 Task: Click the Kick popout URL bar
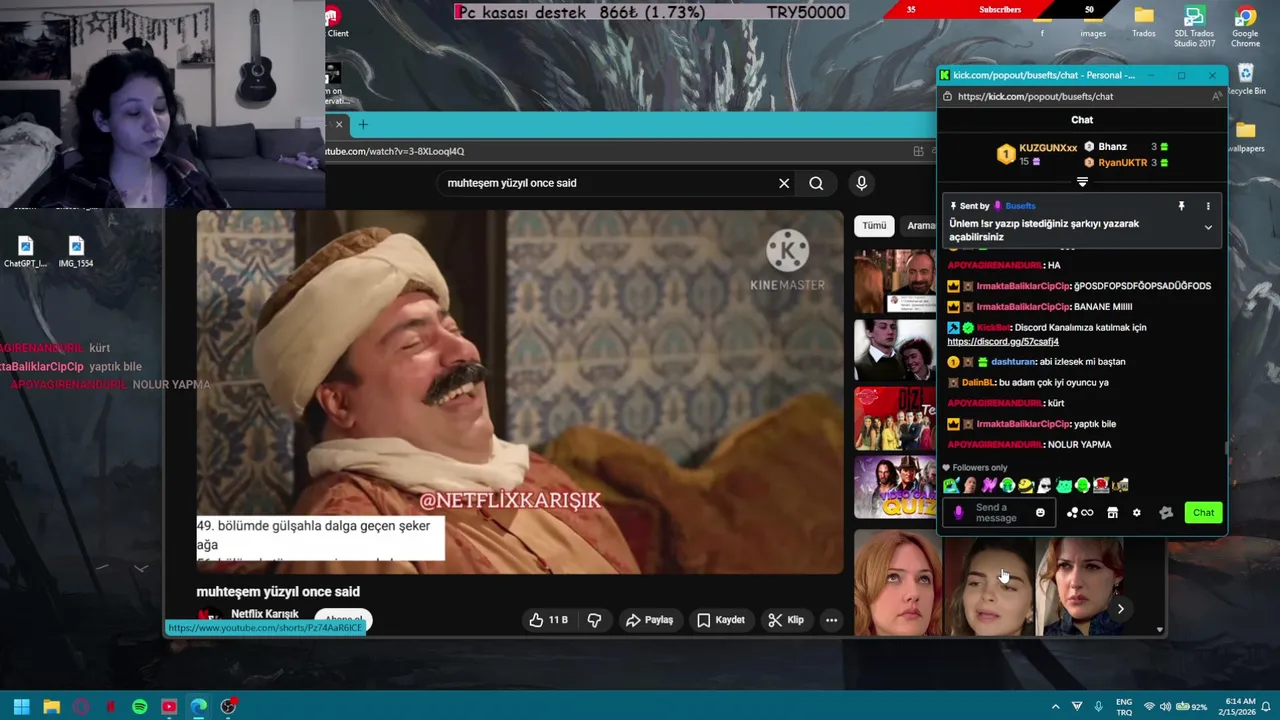coord(1035,96)
